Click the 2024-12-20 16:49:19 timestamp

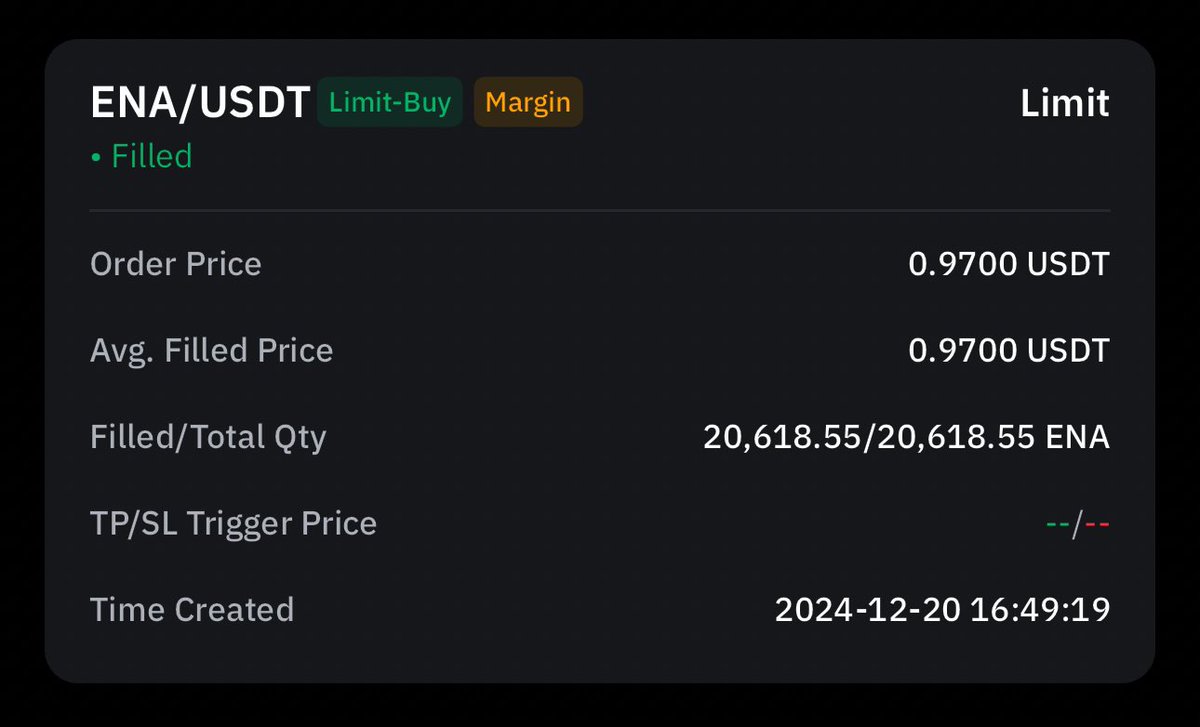[x=943, y=609]
